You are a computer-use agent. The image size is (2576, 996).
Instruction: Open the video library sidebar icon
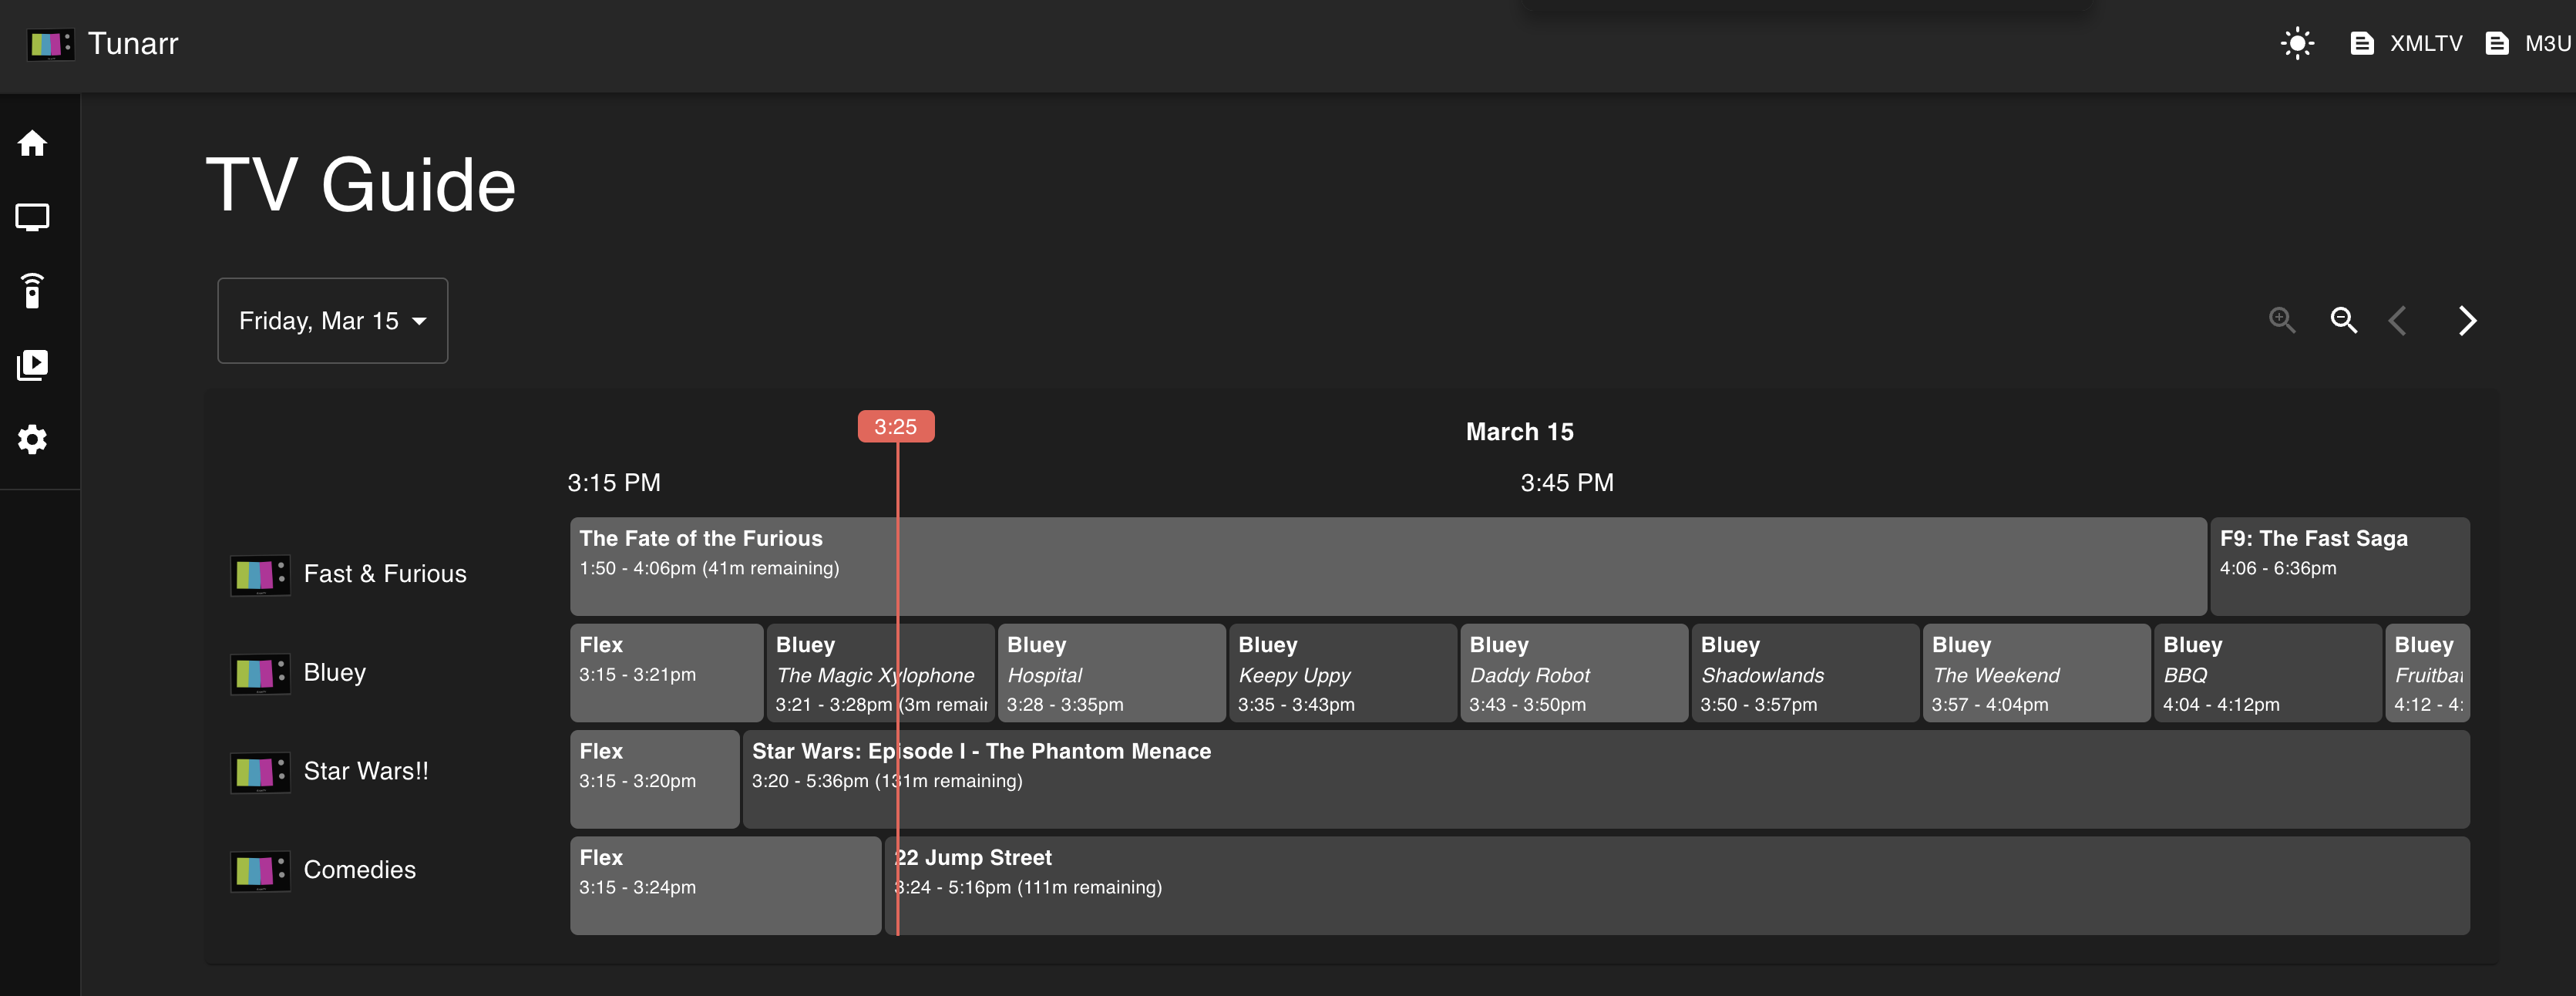coord(32,365)
